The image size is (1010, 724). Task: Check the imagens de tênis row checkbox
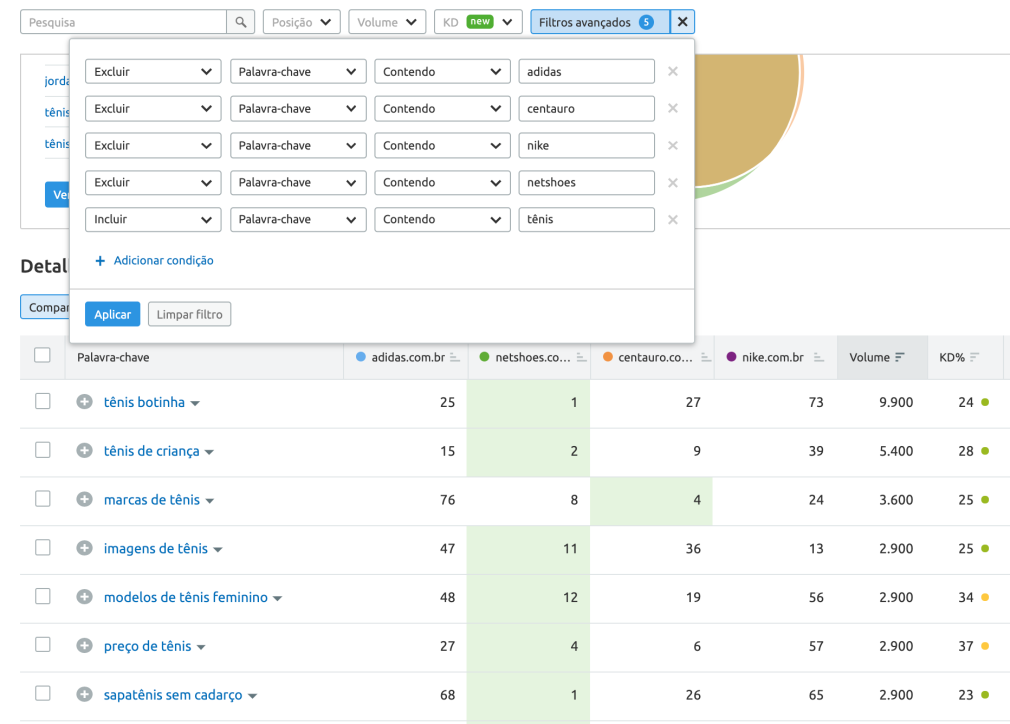pos(43,548)
